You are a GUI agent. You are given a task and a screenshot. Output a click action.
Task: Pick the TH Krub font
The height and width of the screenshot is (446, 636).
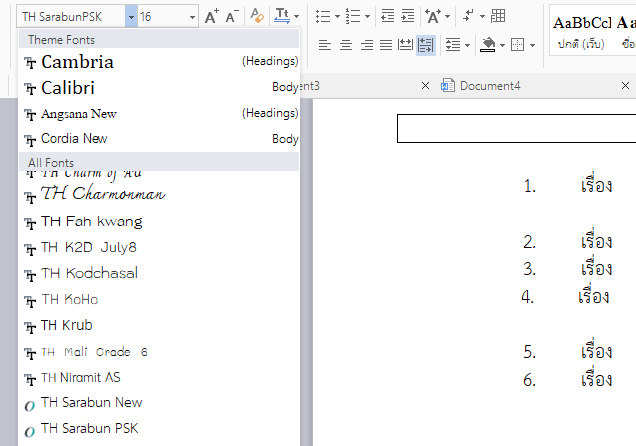161,325
